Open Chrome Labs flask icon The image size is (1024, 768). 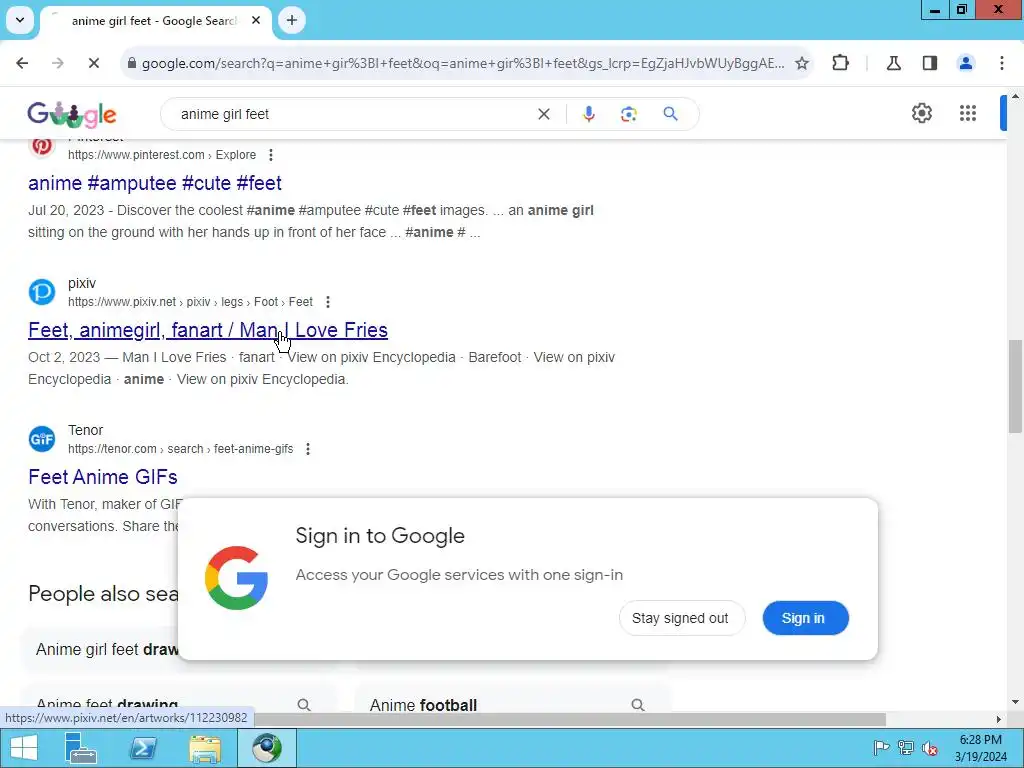point(893,63)
